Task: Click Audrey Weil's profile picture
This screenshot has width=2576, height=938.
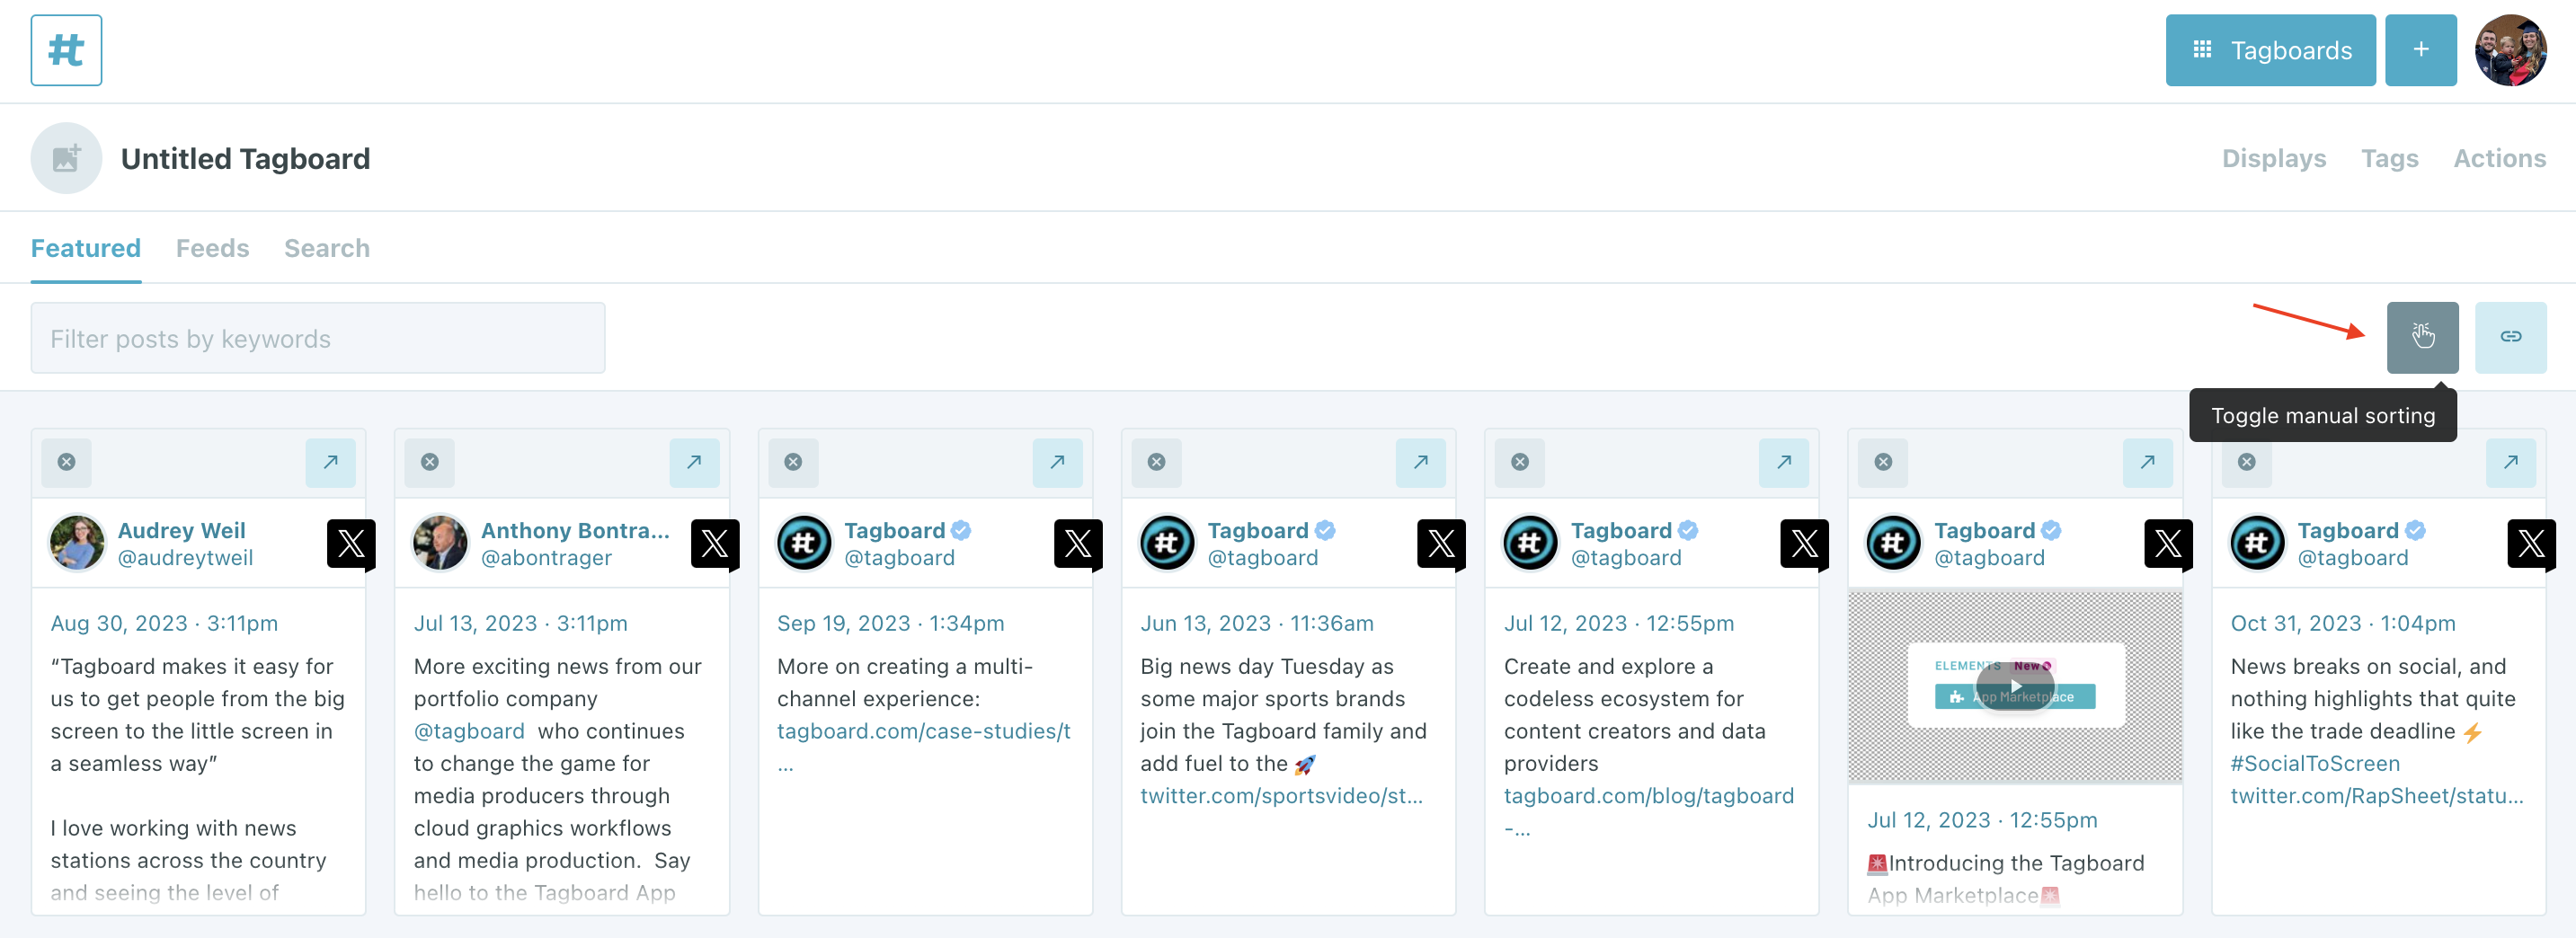Action: [77, 543]
